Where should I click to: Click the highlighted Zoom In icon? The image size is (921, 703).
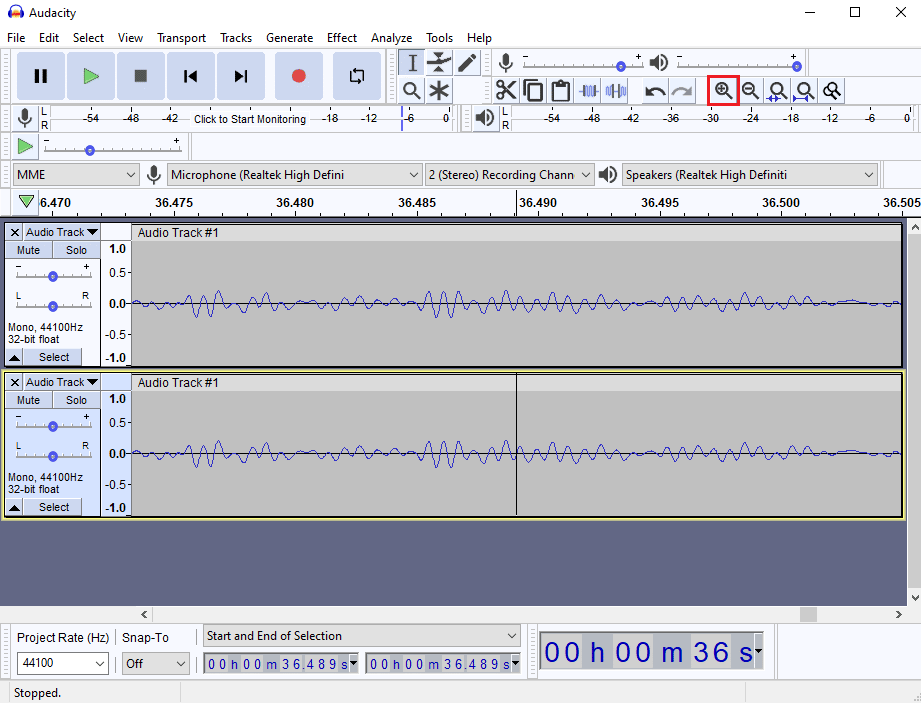722,90
